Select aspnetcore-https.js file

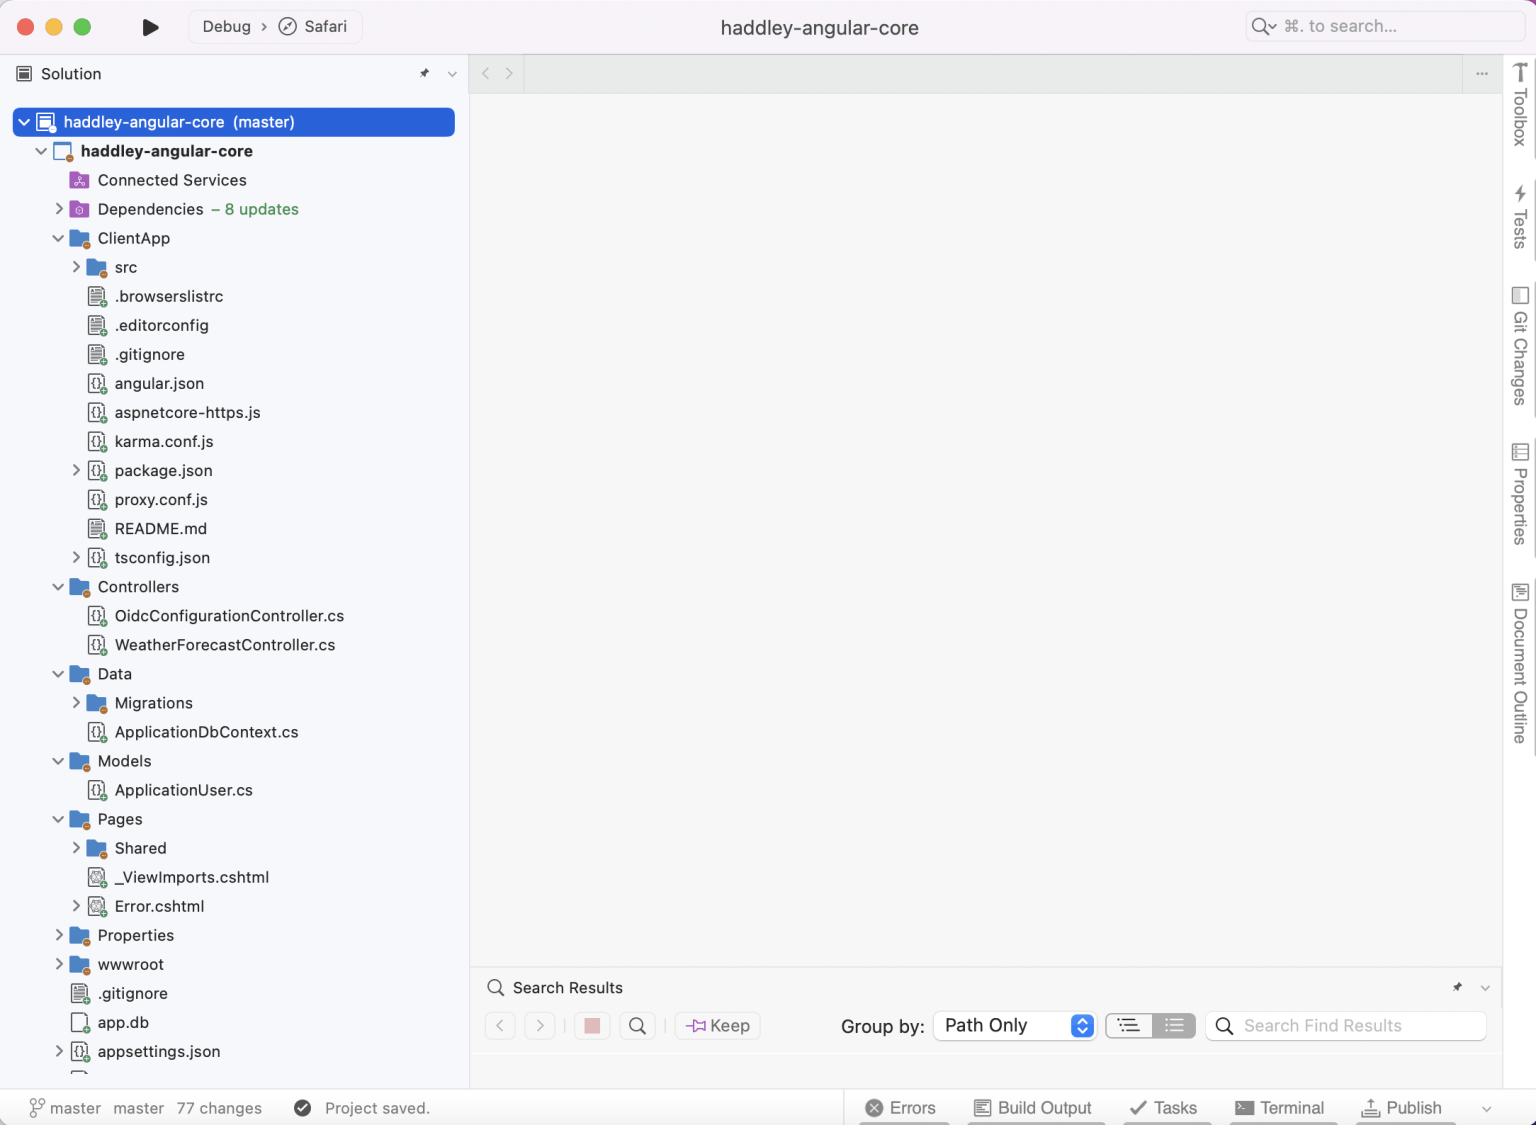tap(187, 412)
